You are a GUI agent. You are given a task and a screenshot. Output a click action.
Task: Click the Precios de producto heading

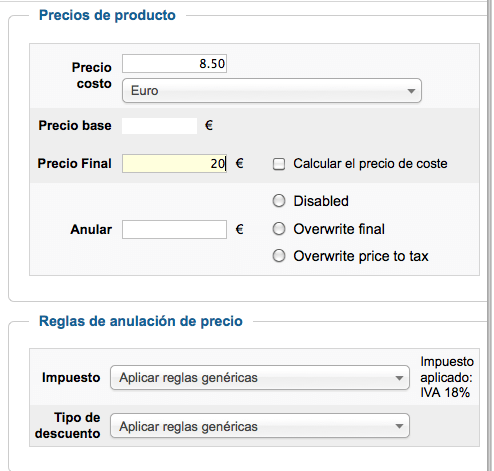pyautogui.click(x=107, y=15)
